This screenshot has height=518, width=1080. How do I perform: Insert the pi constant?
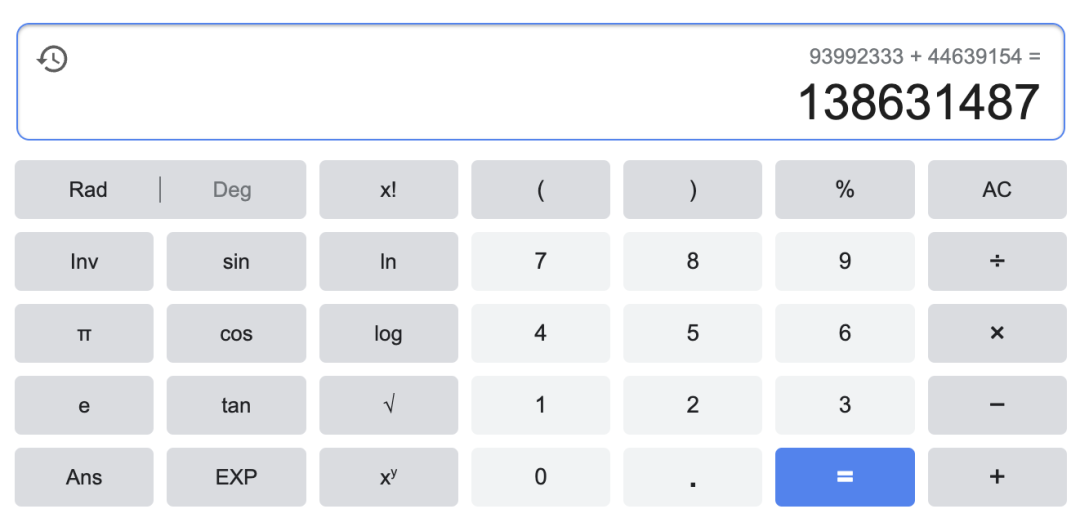click(84, 333)
